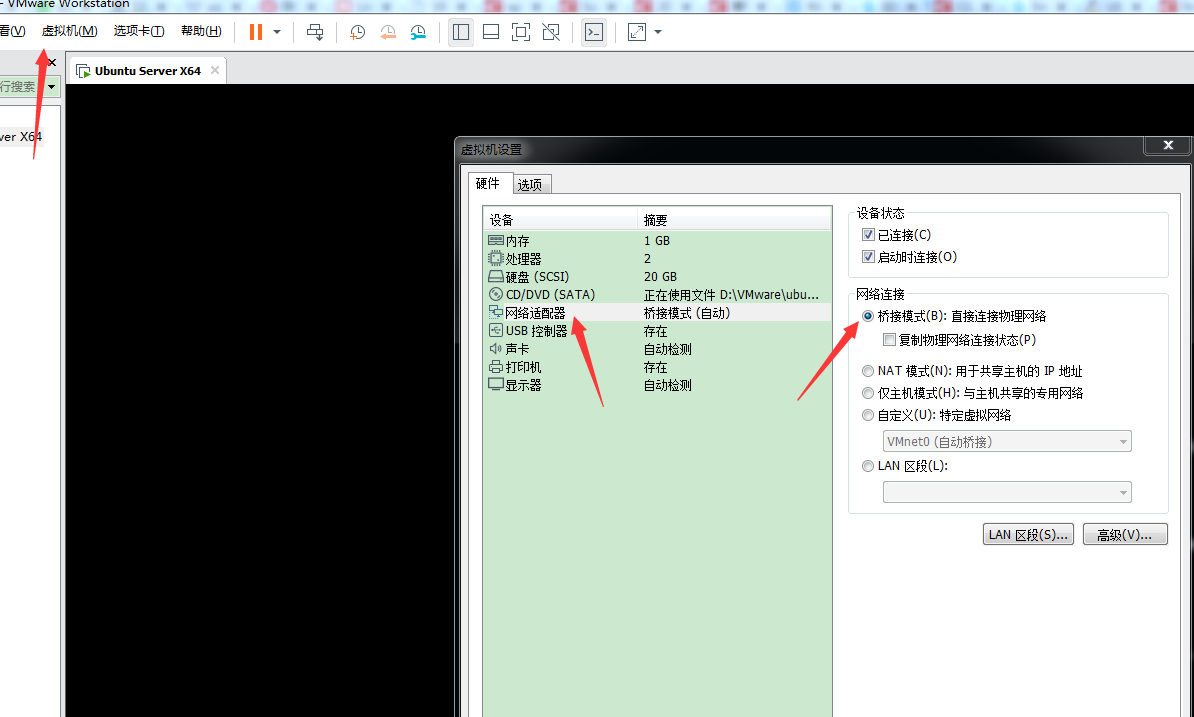Image resolution: width=1194 pixels, height=717 pixels.
Task: Close the library sidebar panel
Action: tap(52, 62)
